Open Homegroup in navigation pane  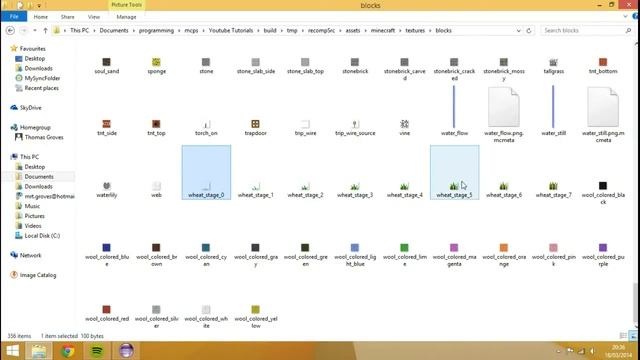pyautogui.click(x=35, y=127)
